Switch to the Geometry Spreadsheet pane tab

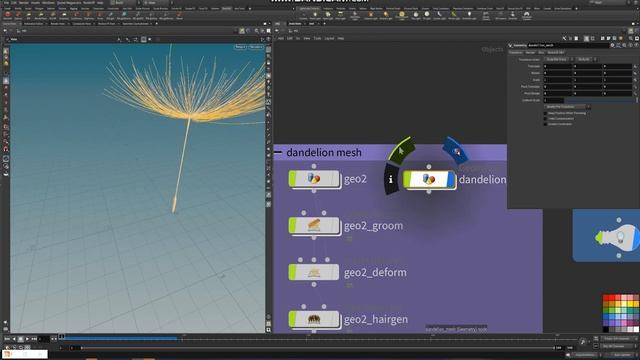pos(136,24)
